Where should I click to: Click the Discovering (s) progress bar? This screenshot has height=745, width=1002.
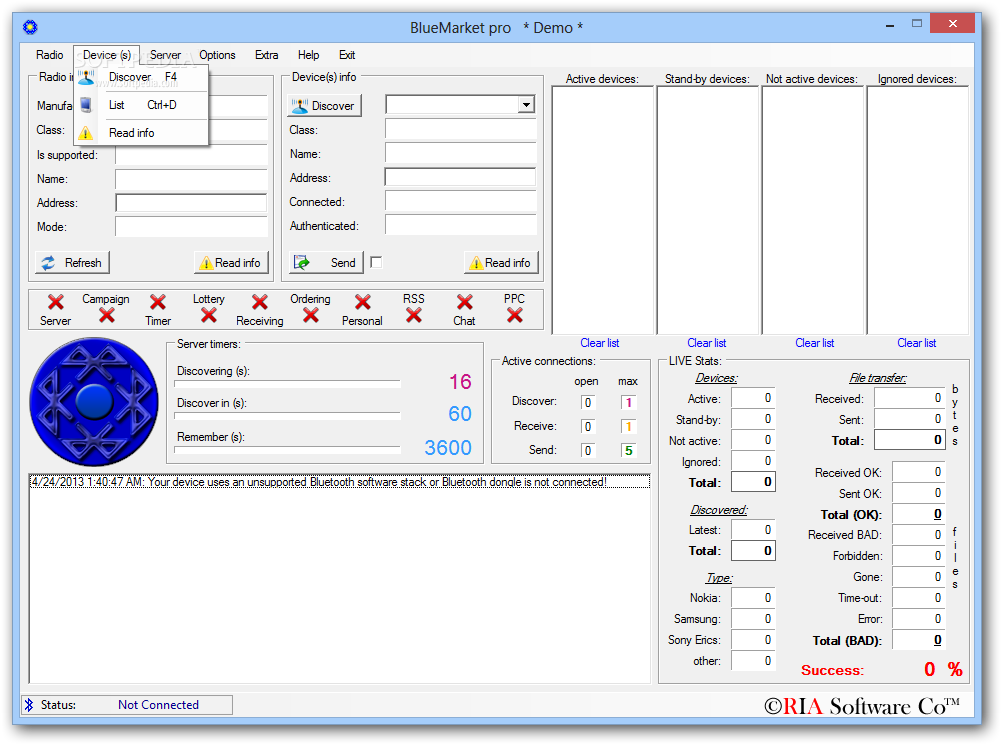[288, 384]
